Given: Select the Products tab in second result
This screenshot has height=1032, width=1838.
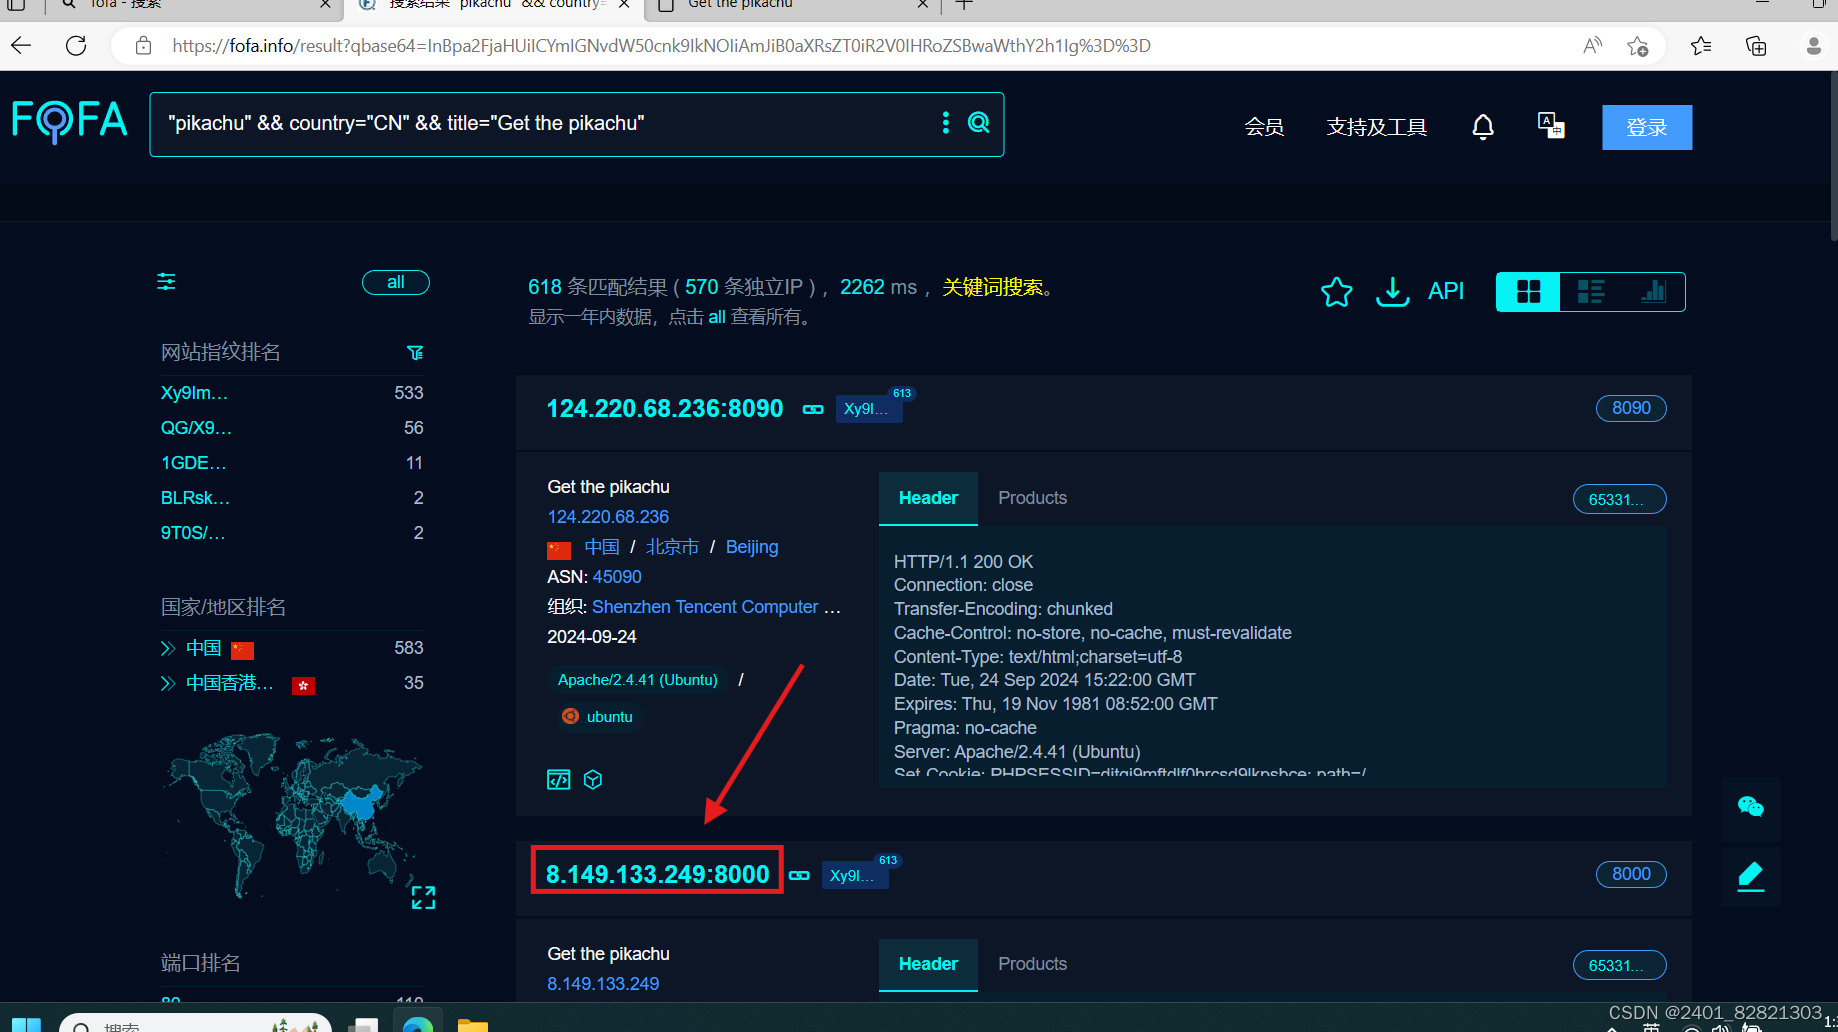Looking at the screenshot, I should pyautogui.click(x=1032, y=964).
